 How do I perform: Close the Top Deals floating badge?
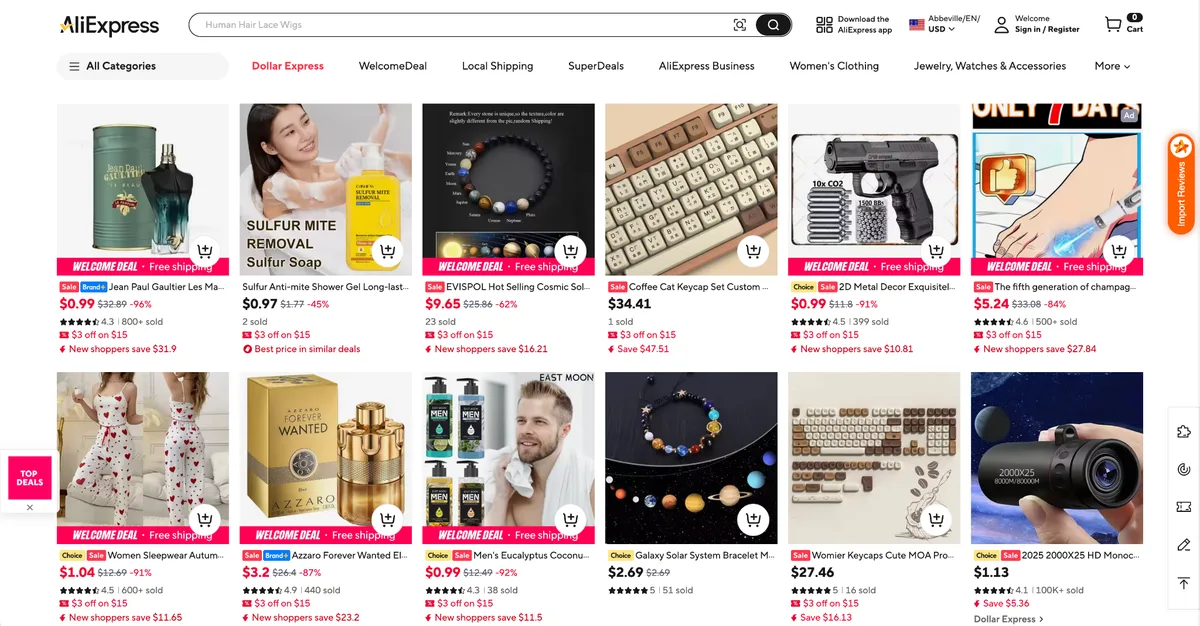tap(30, 507)
